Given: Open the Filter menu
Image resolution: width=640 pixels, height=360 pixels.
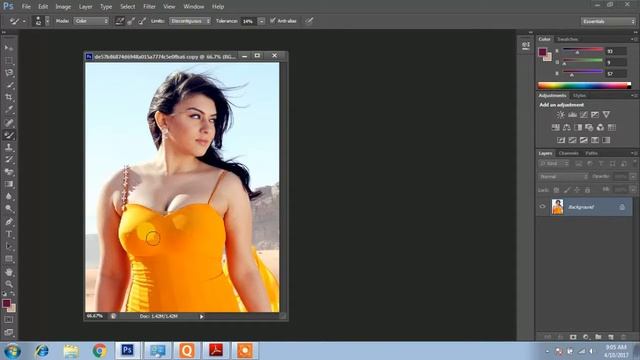Looking at the screenshot, I should point(149,7).
